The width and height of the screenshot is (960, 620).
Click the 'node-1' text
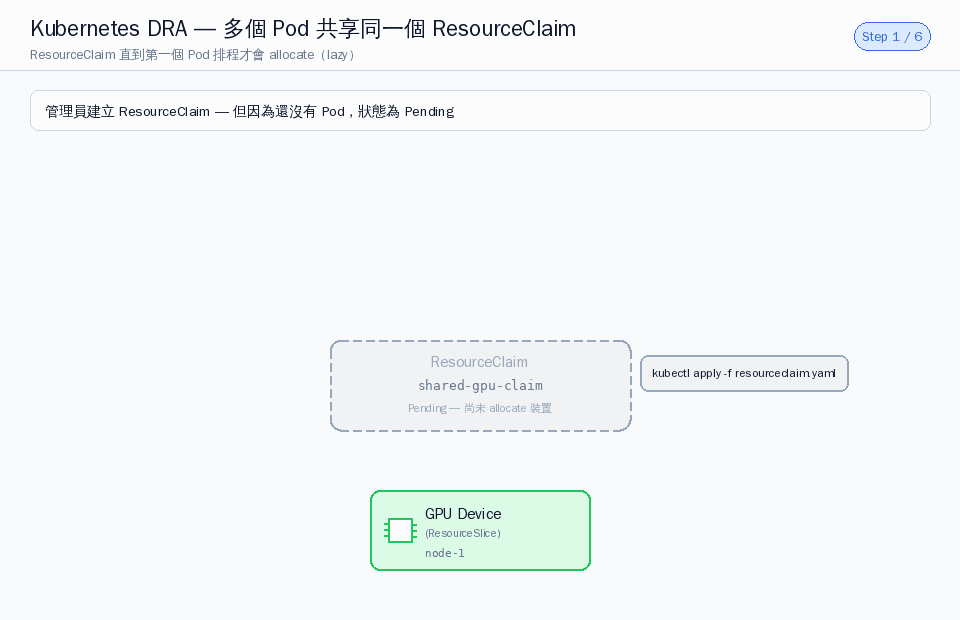pyautogui.click(x=444, y=553)
